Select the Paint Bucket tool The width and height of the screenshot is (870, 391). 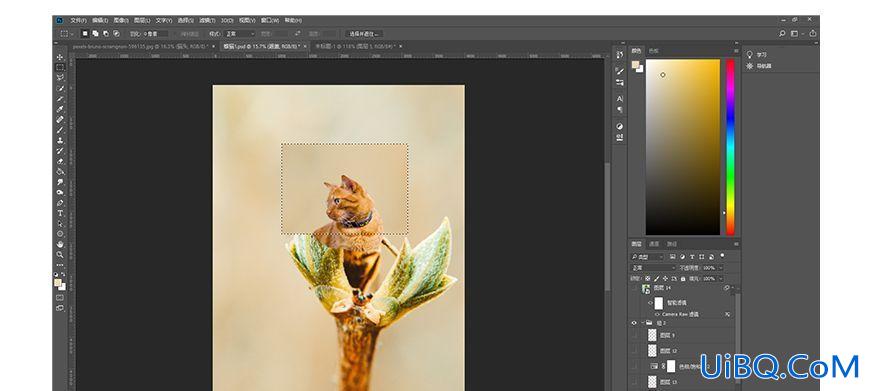(60, 171)
